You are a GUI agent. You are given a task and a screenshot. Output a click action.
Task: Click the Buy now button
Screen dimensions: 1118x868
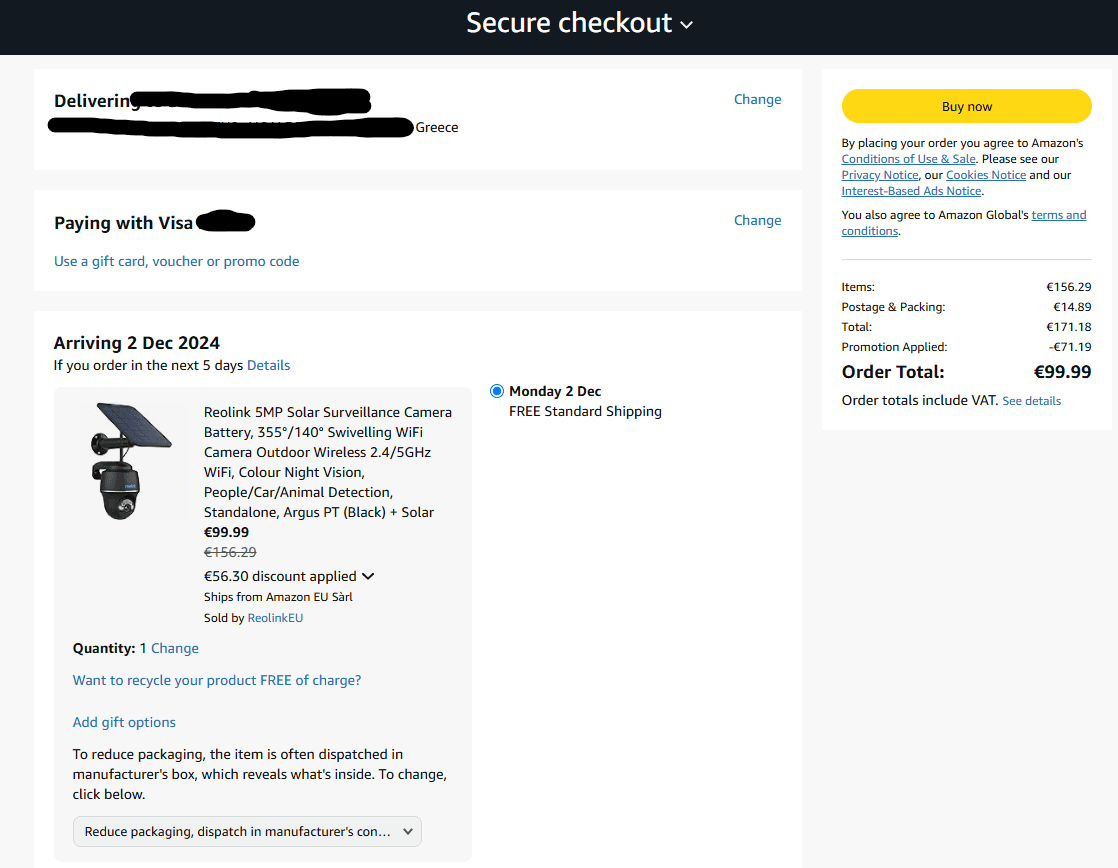click(966, 106)
